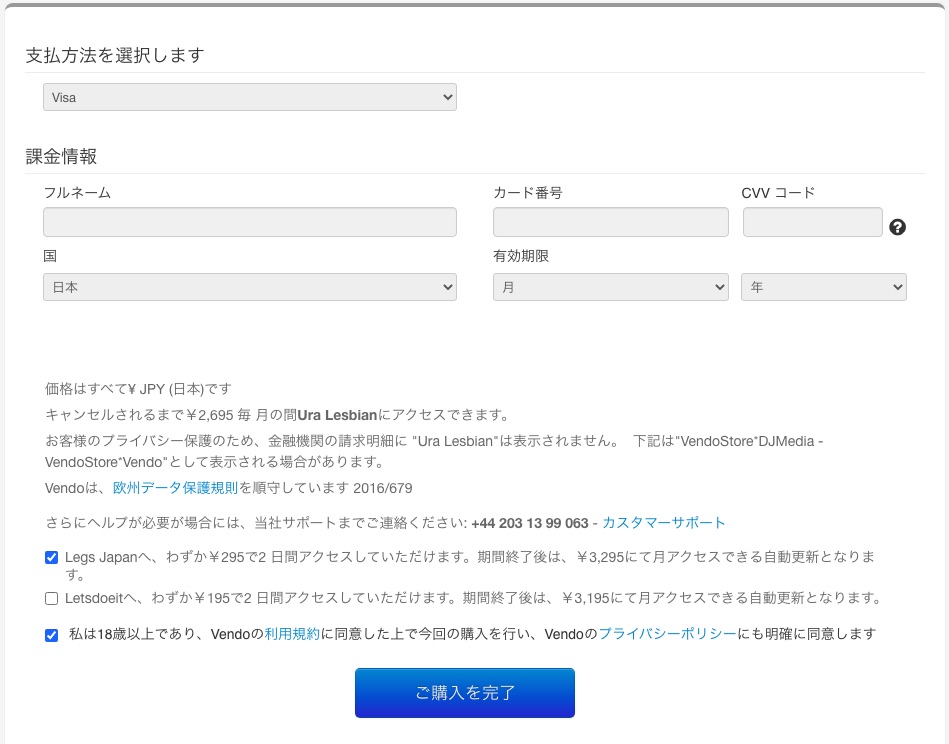
Task: Expand the 国 country dropdown showing 日本
Action: [249, 287]
